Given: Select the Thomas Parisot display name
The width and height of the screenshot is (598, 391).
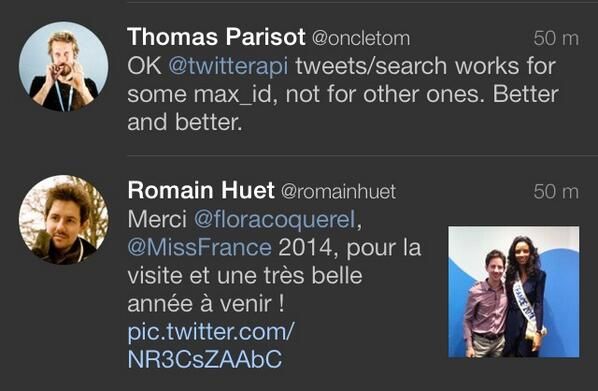Looking at the screenshot, I should pyautogui.click(x=216, y=37).
